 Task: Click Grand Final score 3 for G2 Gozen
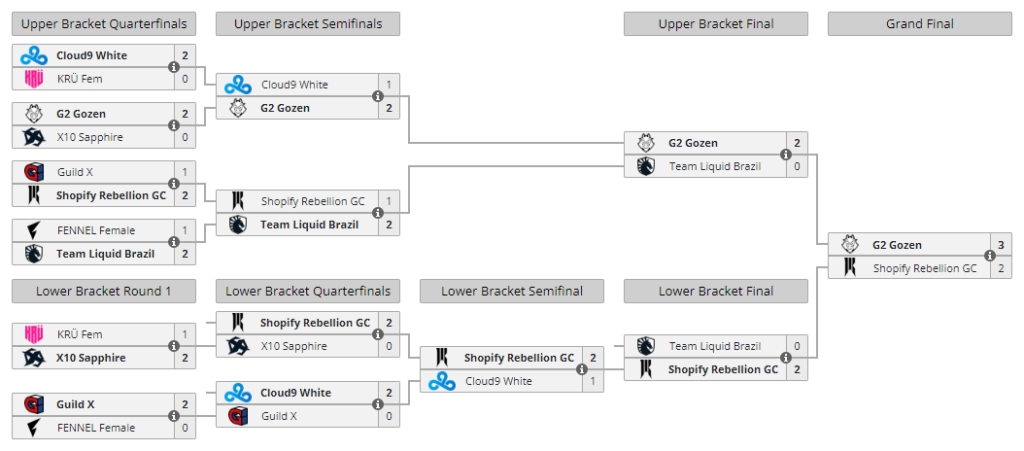point(1001,245)
